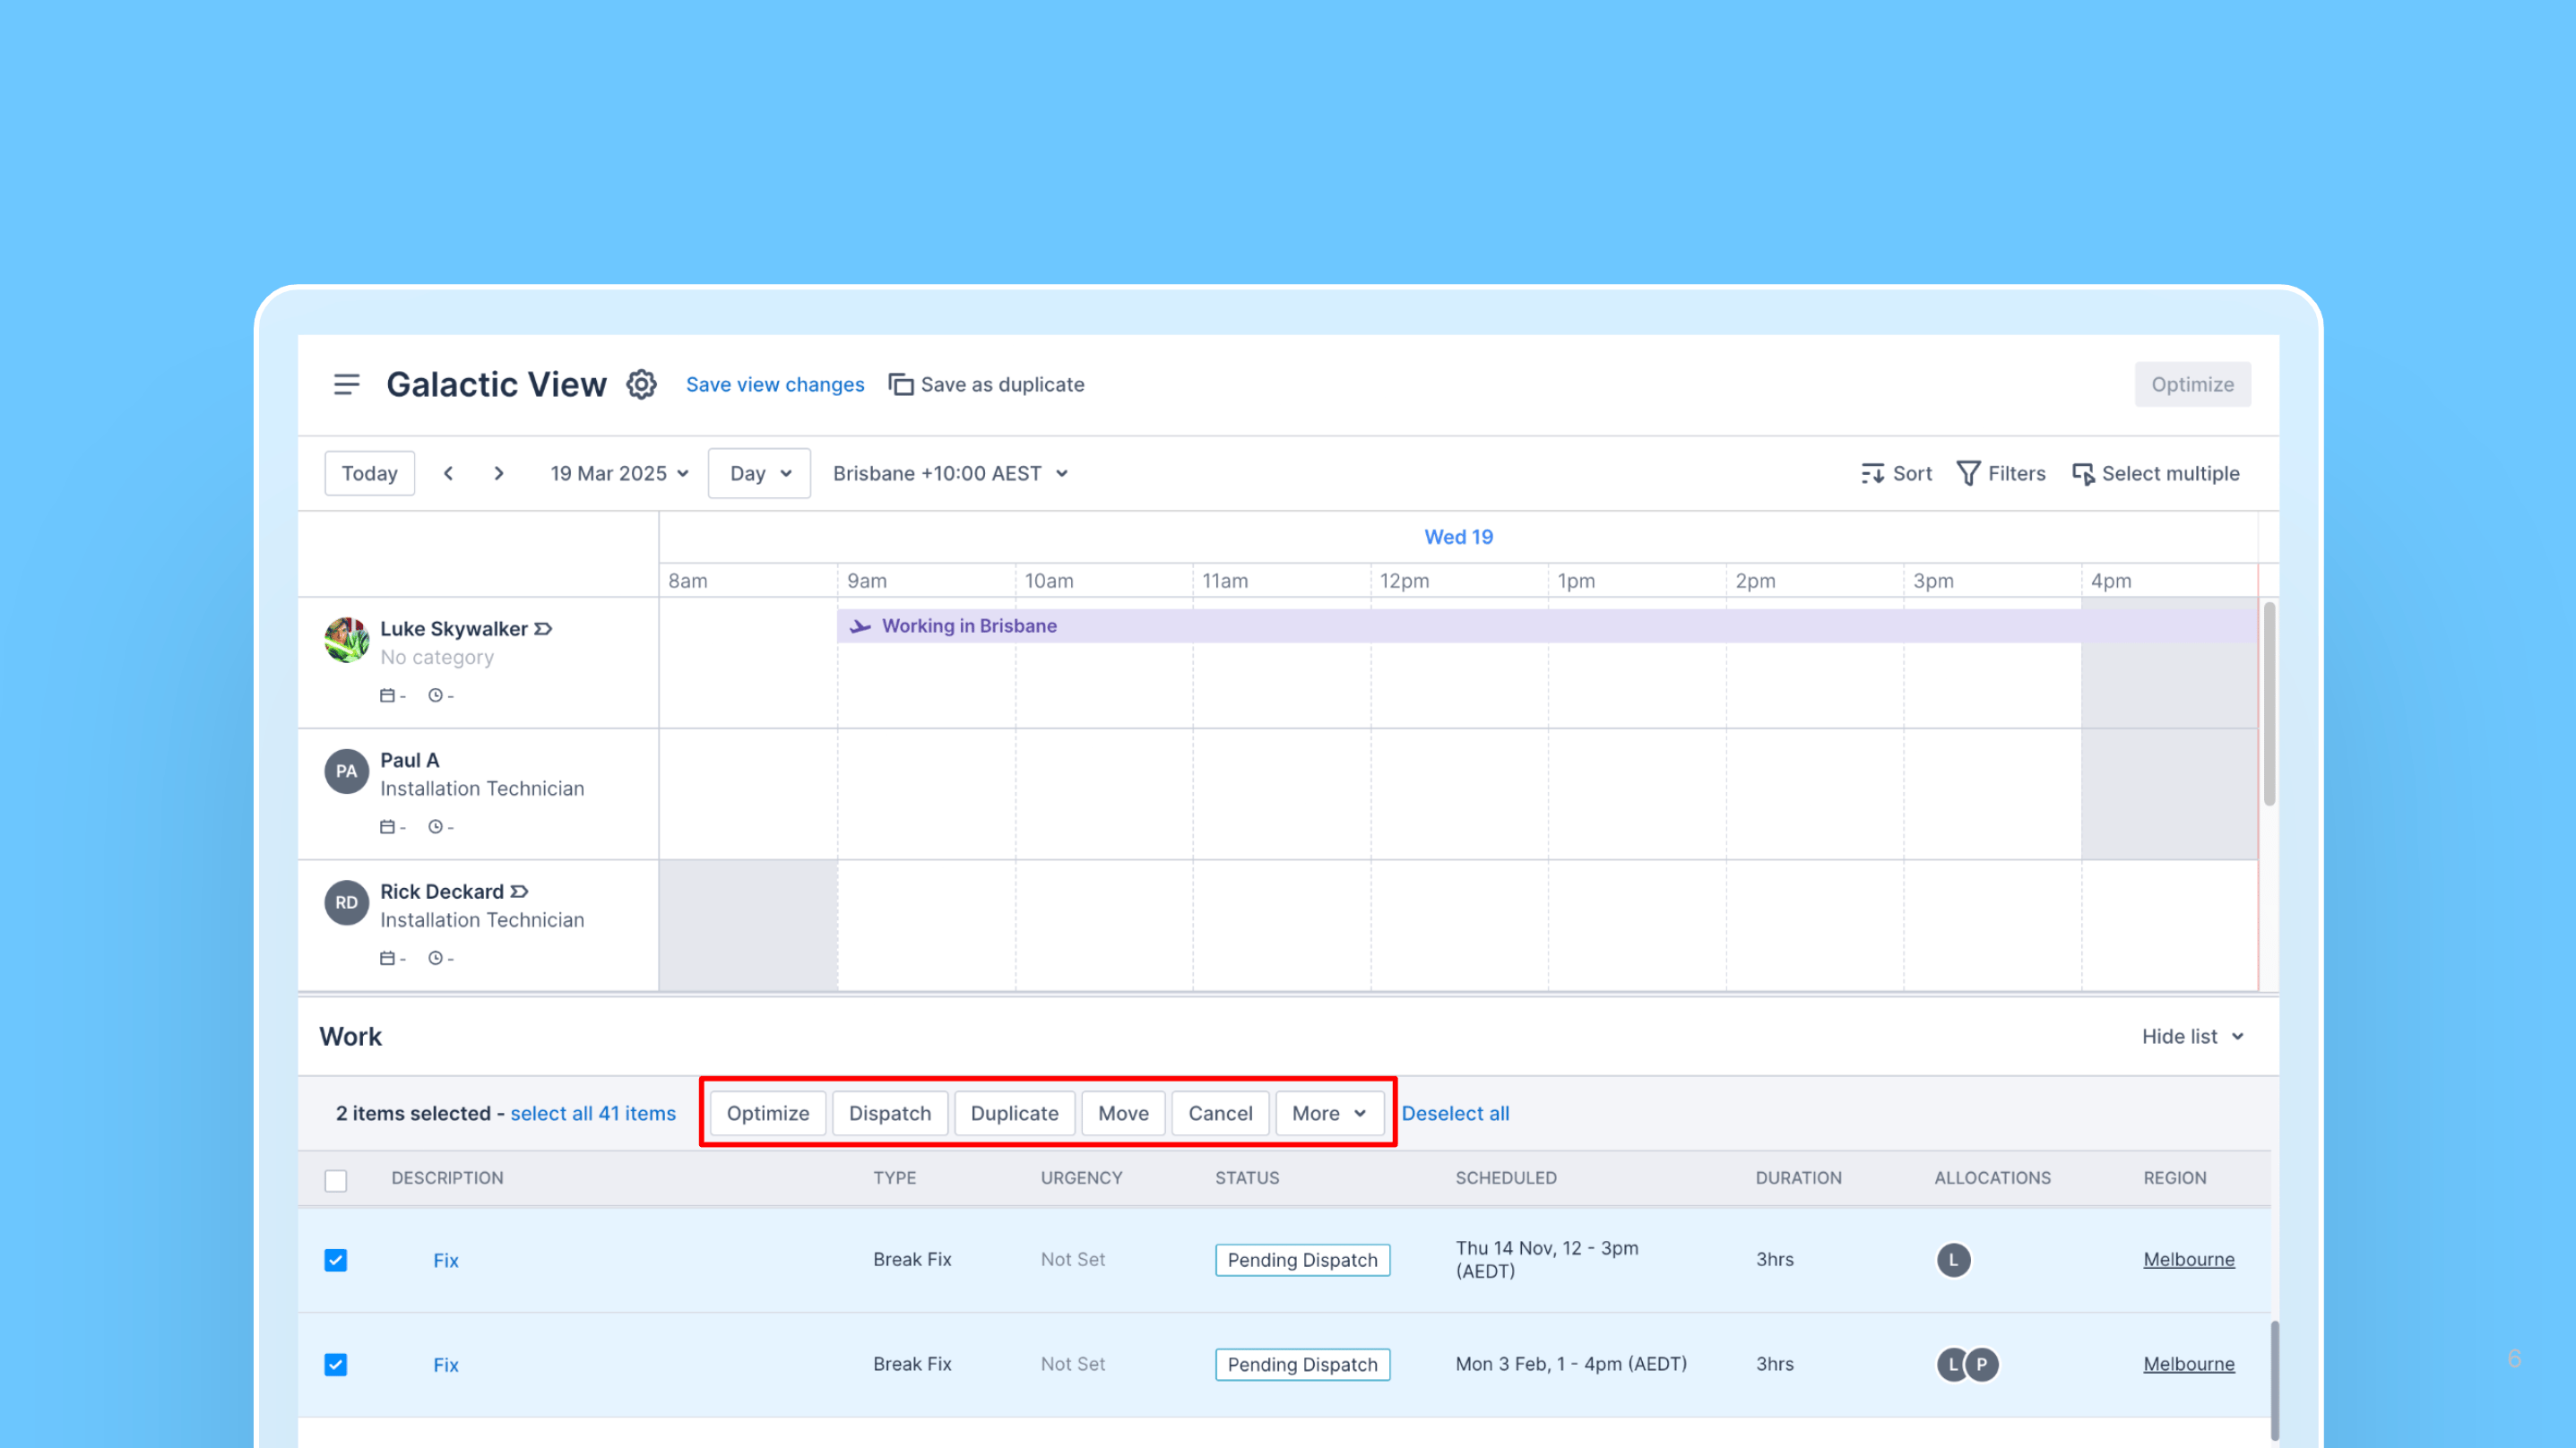
Task: Open the 19 Mar 2025 date picker
Action: pos(619,473)
